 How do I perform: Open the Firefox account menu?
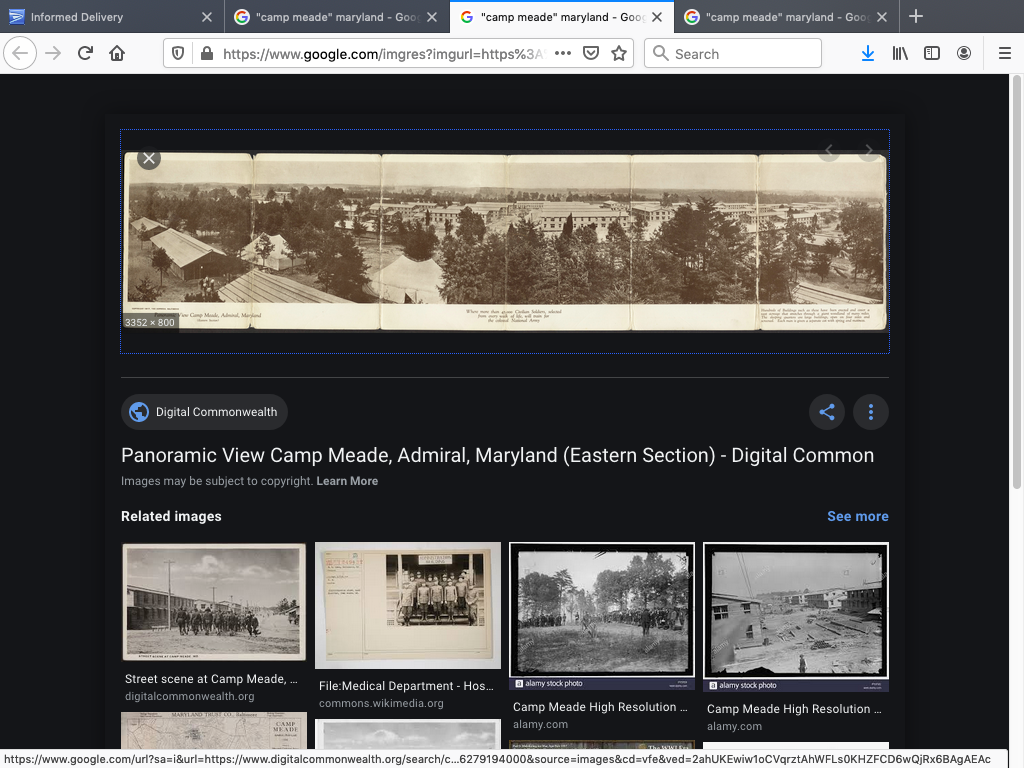[964, 54]
